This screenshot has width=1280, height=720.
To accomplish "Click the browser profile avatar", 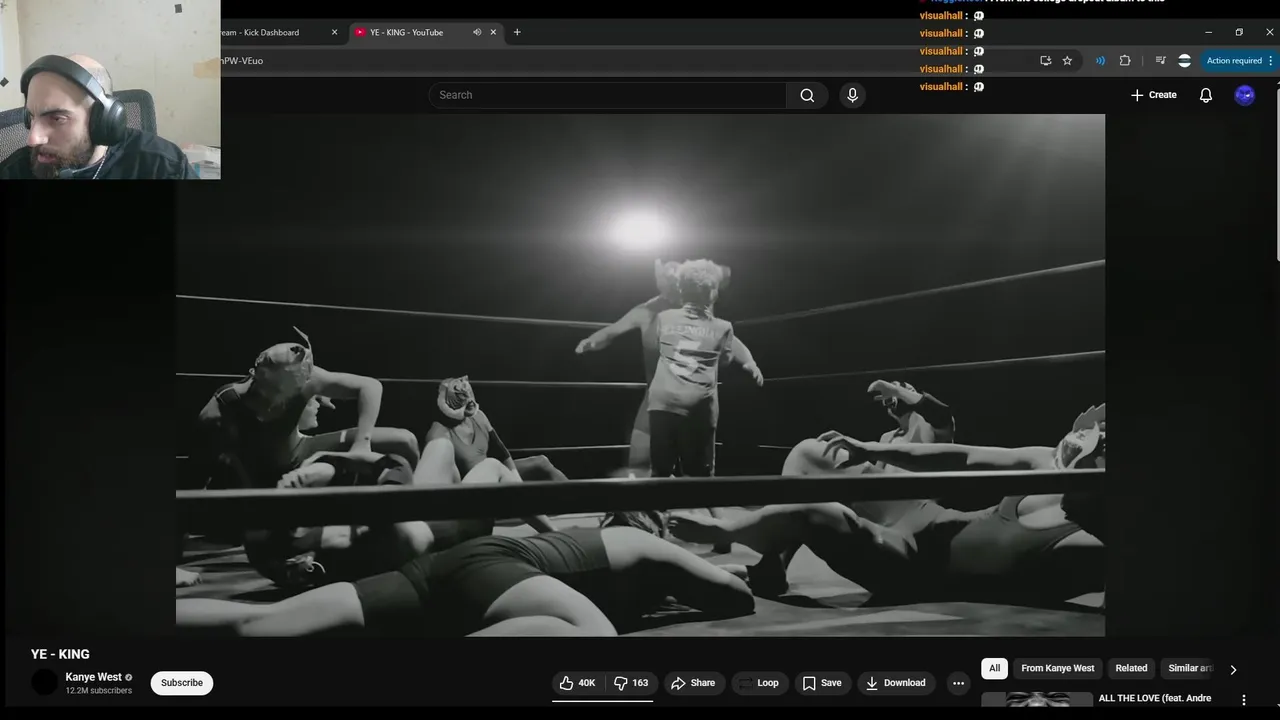I will [x=1185, y=61].
